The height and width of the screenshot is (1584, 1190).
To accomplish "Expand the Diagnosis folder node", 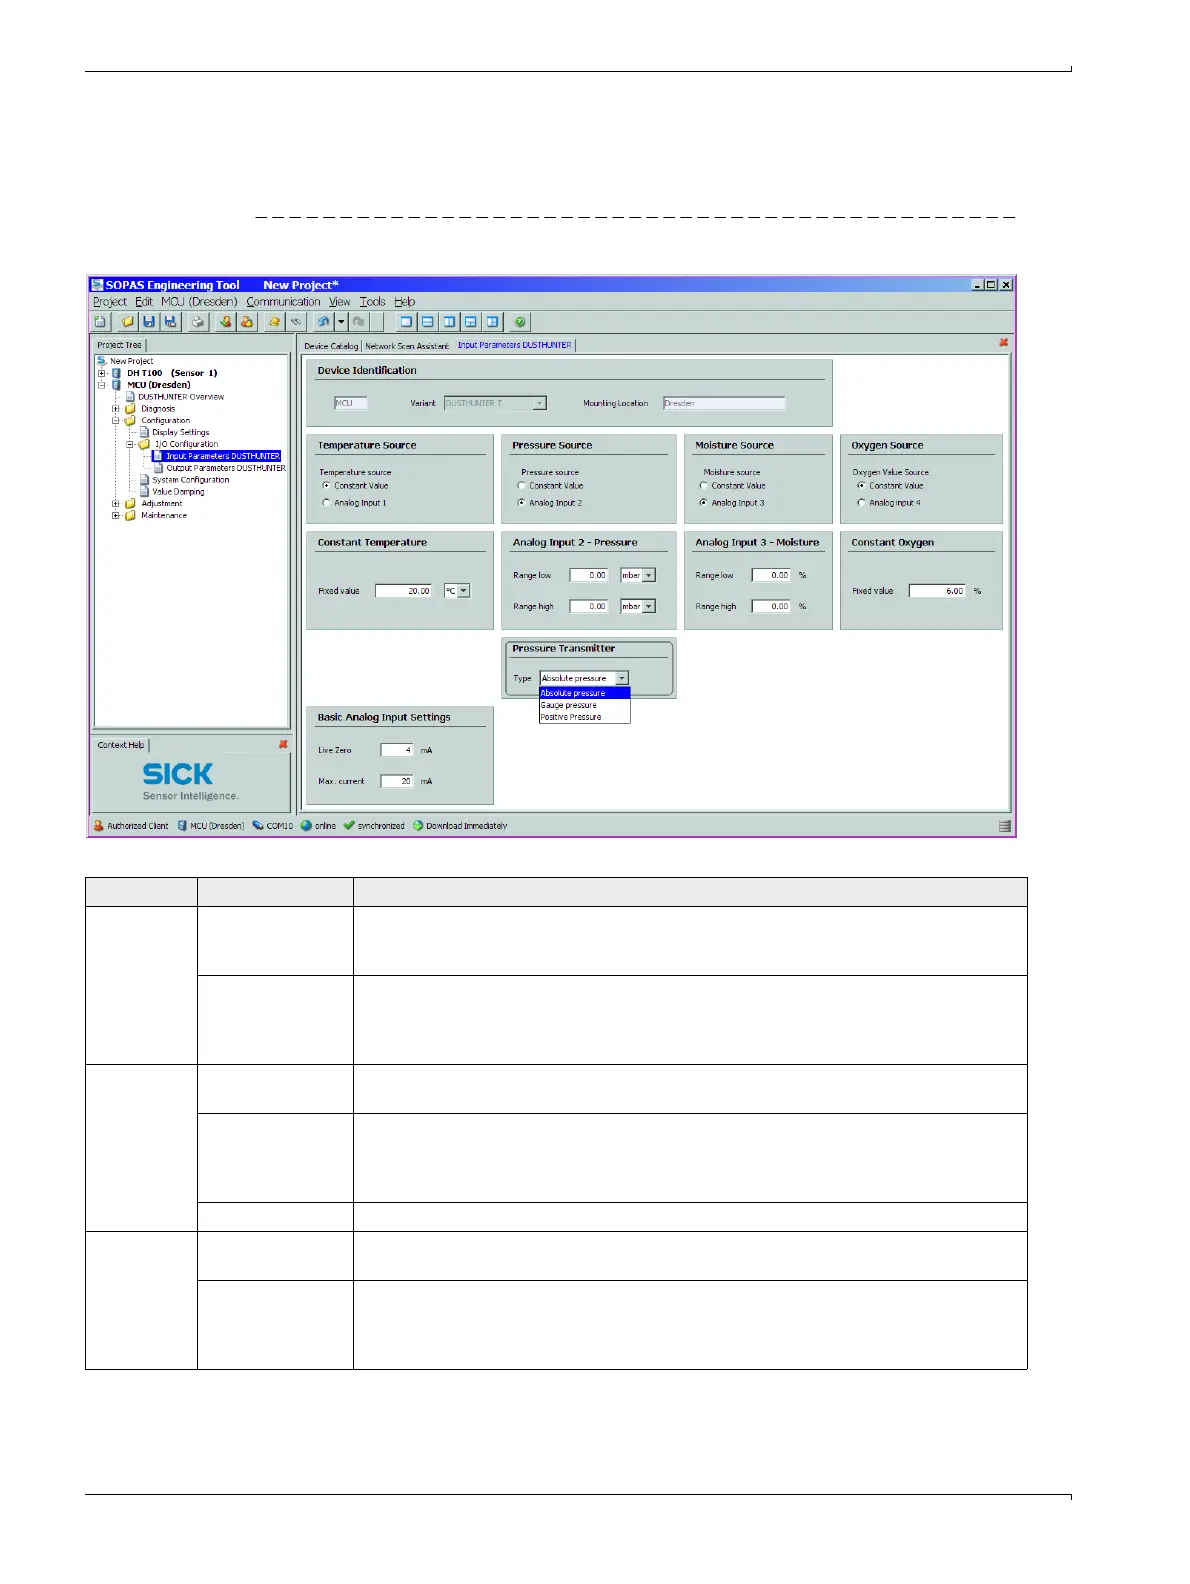I will [115, 409].
